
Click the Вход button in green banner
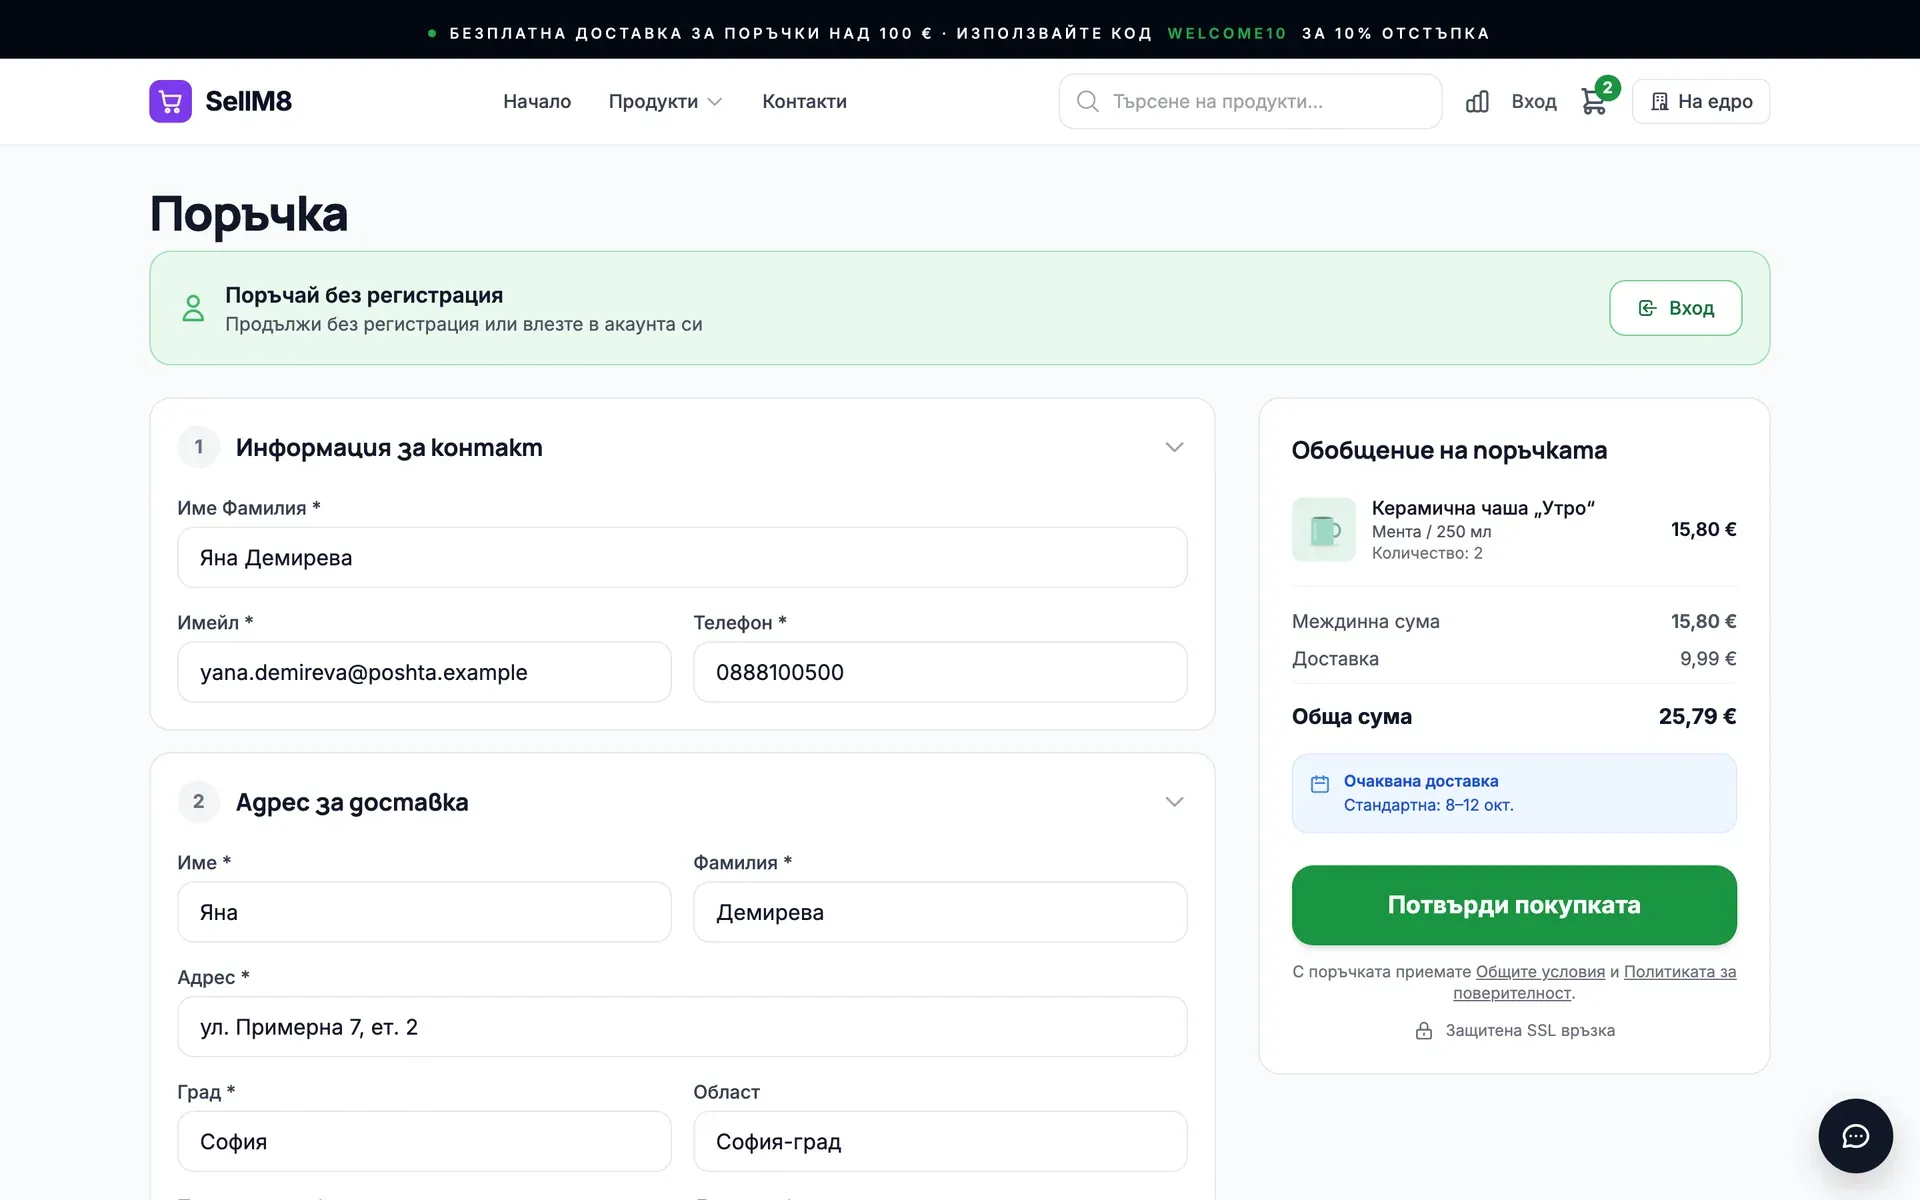coord(1675,308)
